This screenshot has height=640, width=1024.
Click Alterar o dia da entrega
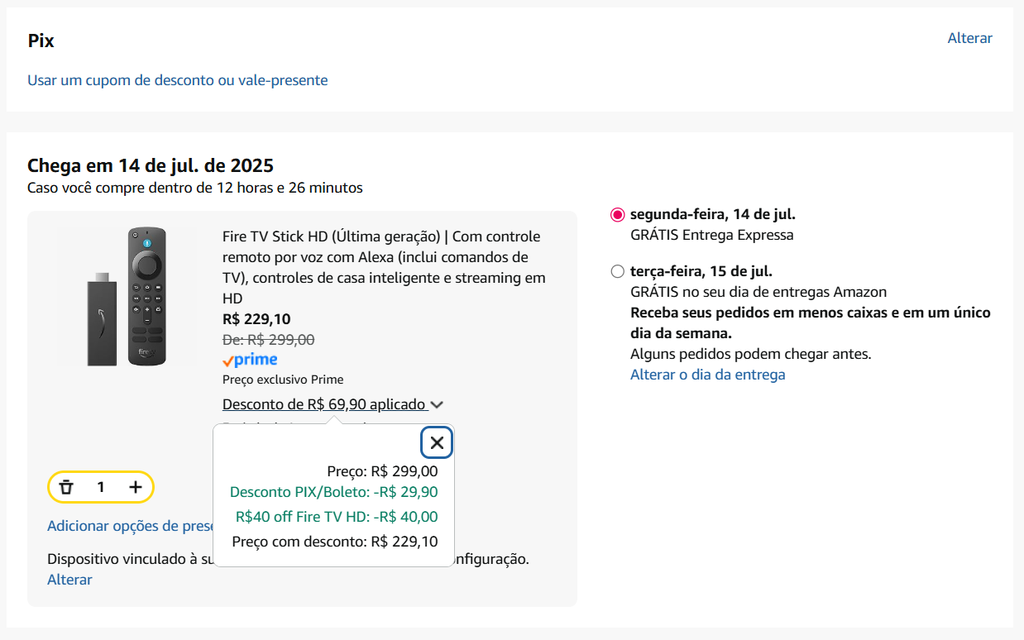click(707, 375)
